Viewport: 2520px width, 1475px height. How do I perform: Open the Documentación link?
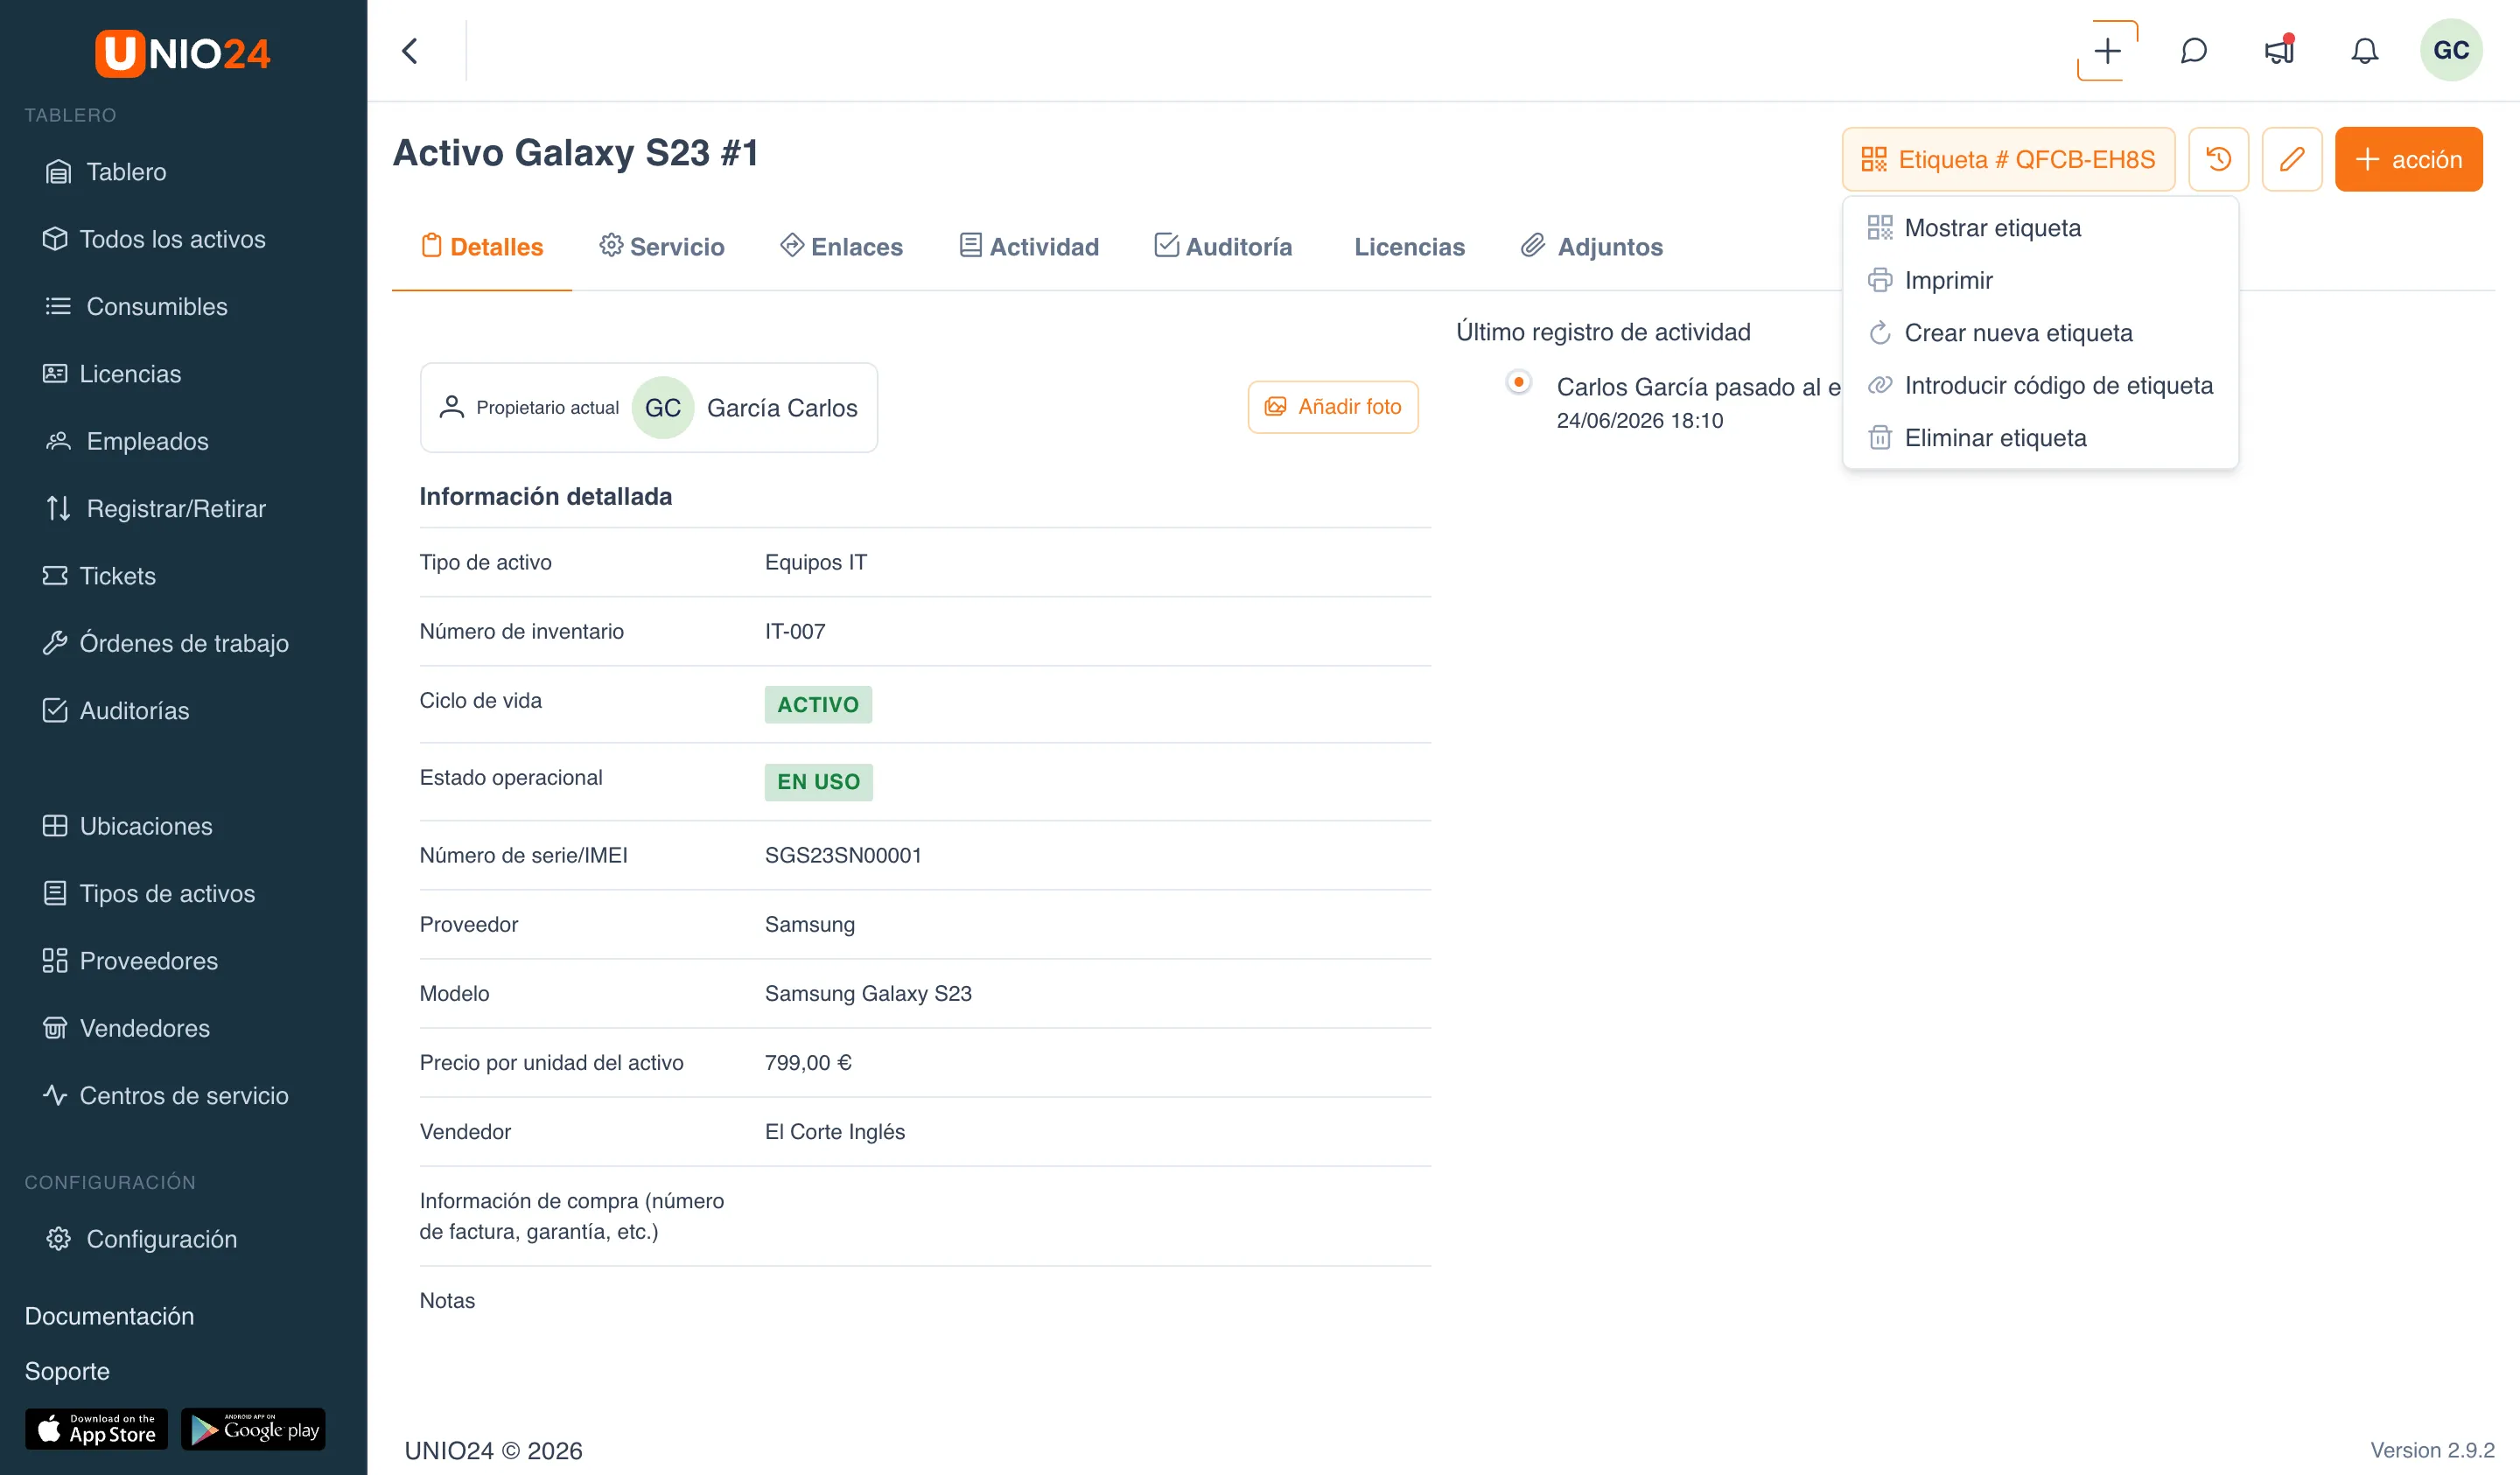109,1316
